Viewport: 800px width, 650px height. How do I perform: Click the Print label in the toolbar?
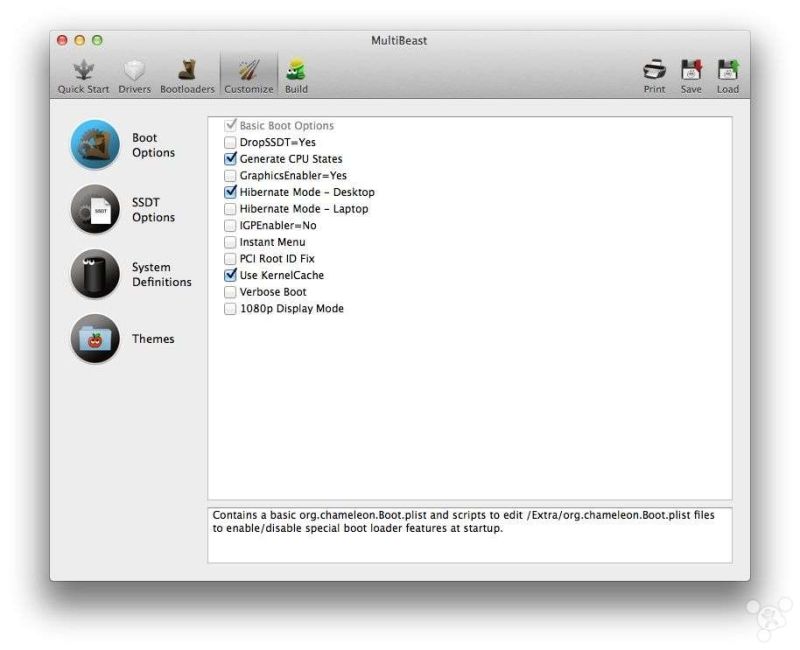click(655, 89)
